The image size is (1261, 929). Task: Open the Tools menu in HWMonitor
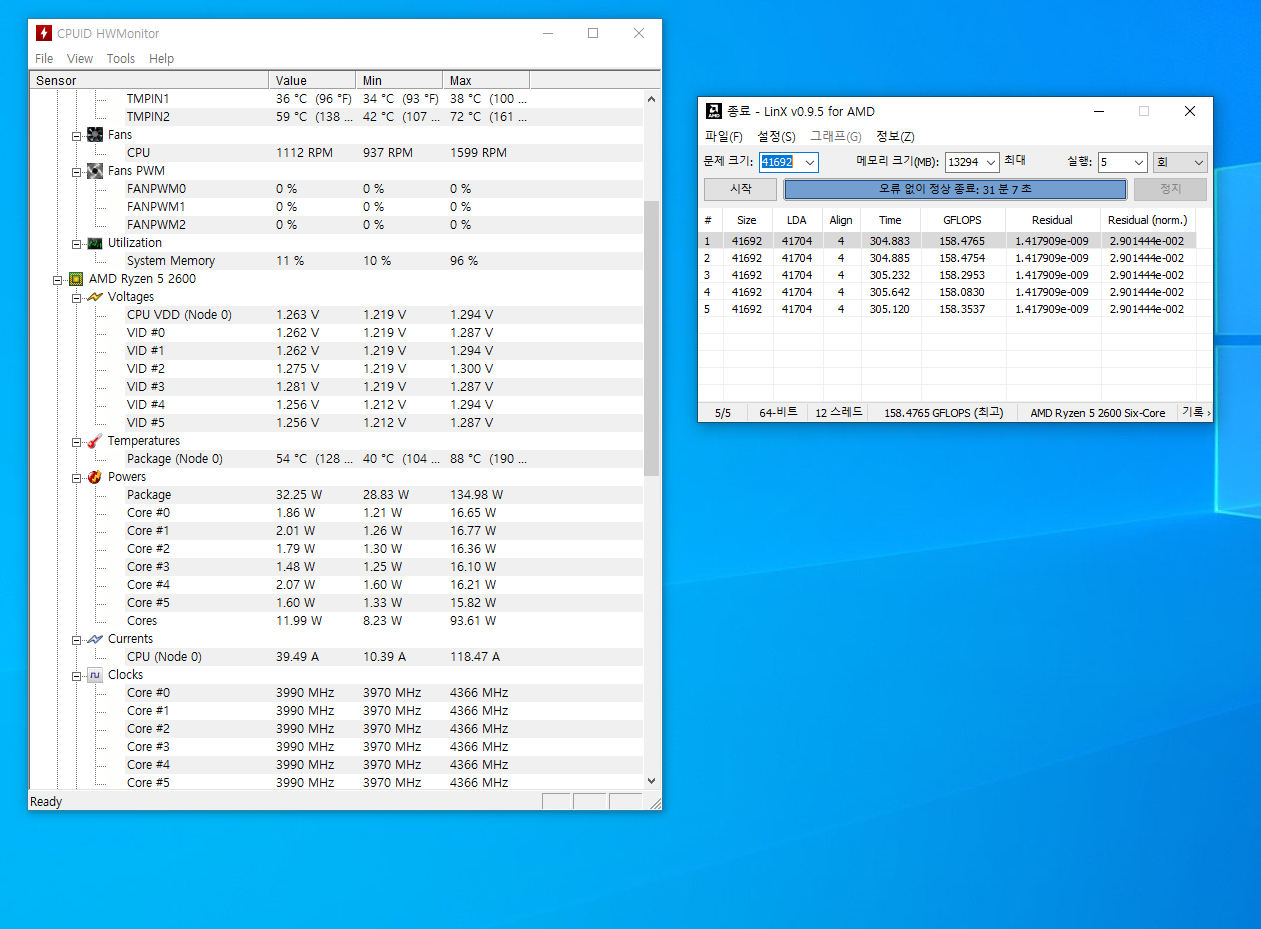(121, 59)
